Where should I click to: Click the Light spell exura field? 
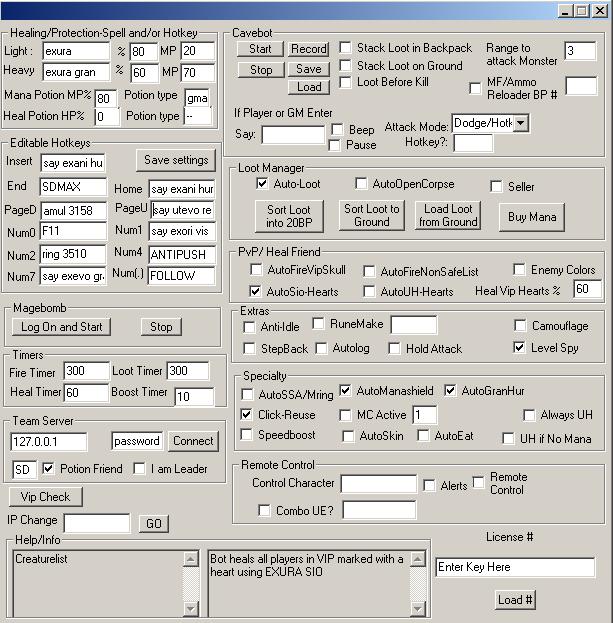(x=76, y=51)
